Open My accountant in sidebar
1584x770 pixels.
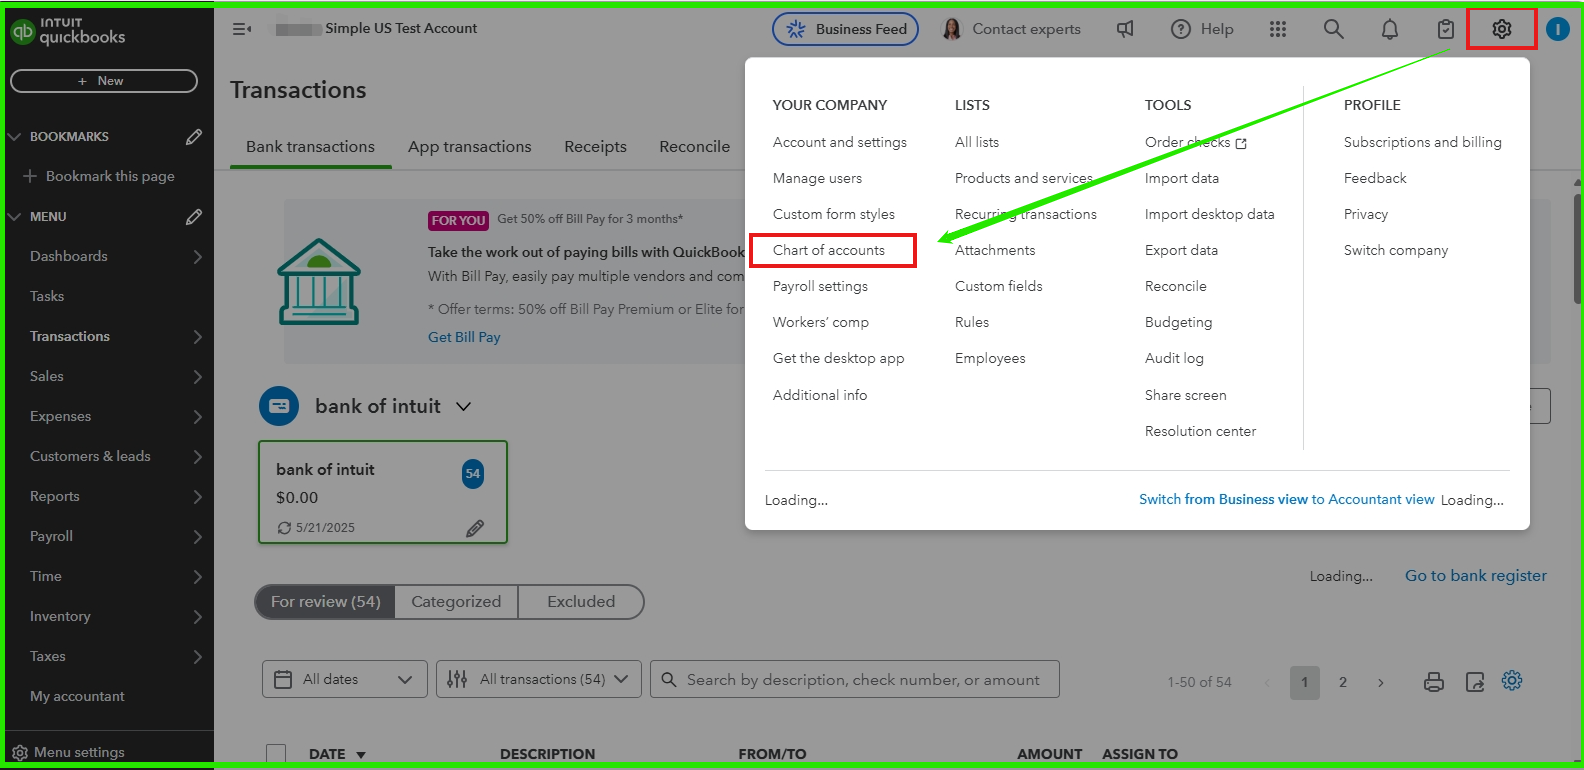[x=77, y=696]
